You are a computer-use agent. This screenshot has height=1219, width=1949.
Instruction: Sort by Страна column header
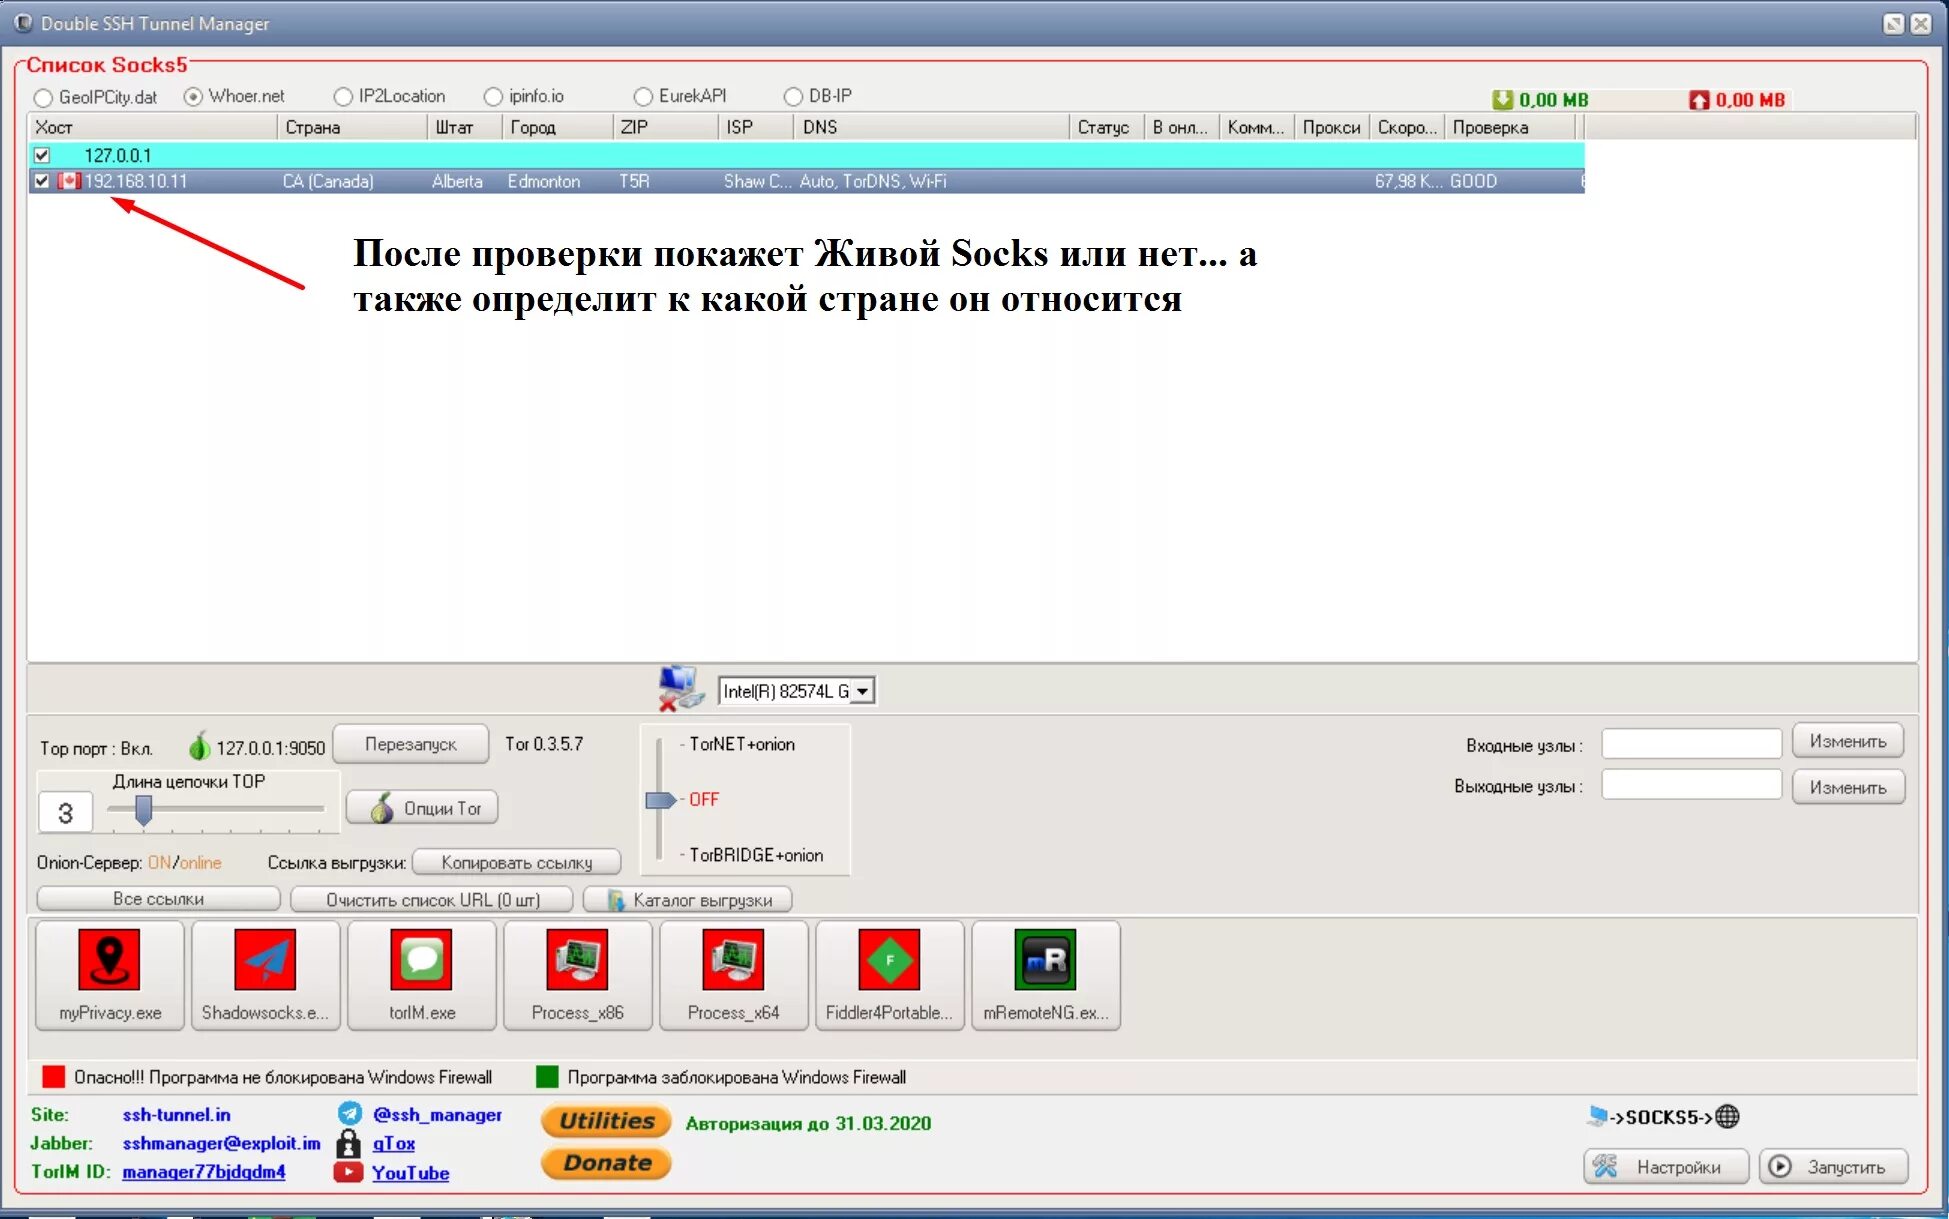point(350,127)
